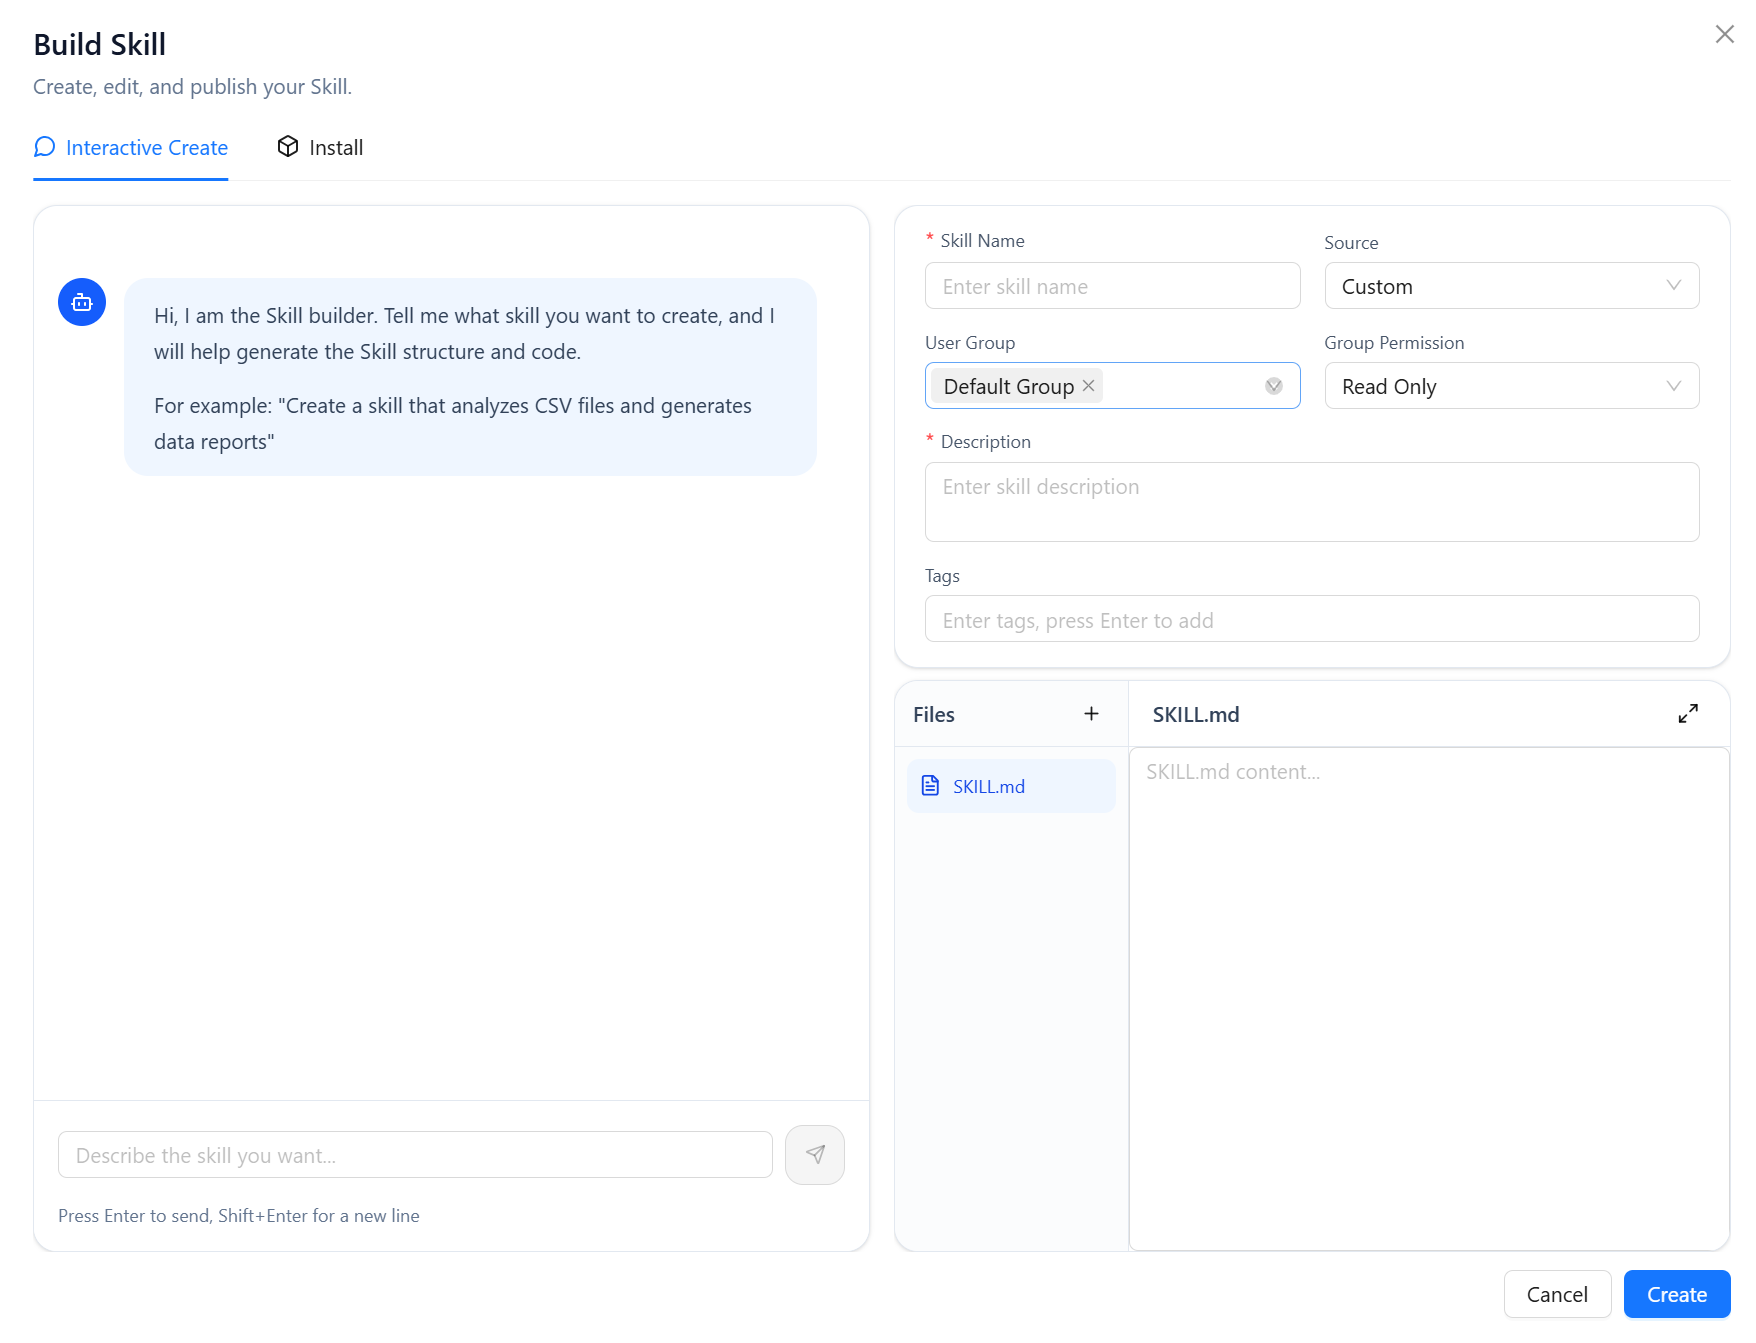Screen dimensions: 1756x1343
Task: Click the Skill builder bot avatar
Action: pos(82,302)
